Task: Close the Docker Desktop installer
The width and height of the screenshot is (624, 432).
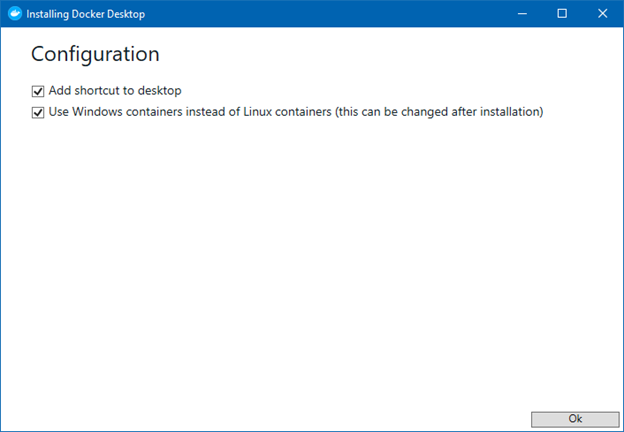Action: (x=603, y=14)
